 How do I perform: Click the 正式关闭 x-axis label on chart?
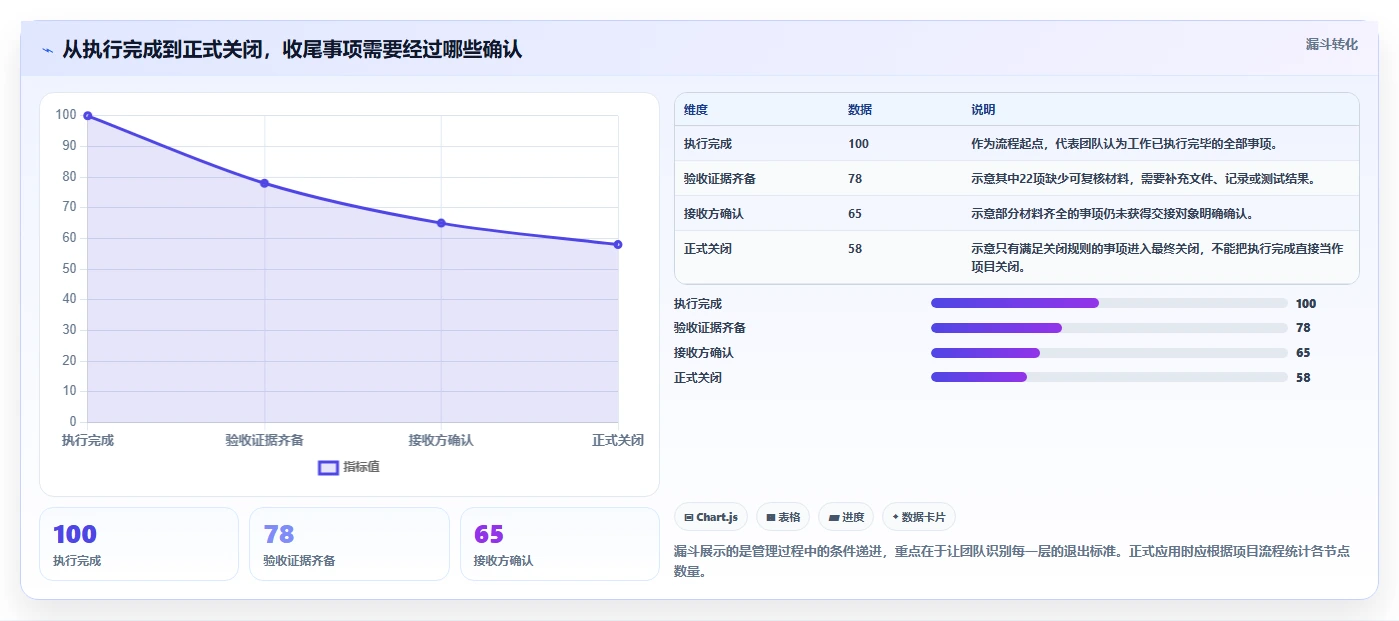[617, 440]
